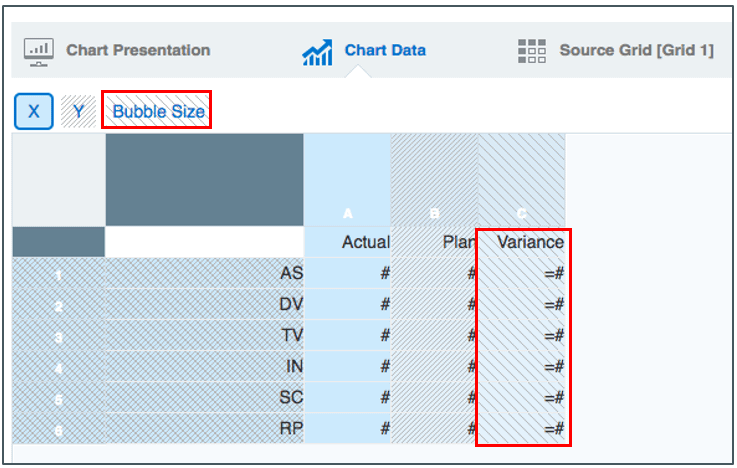Select row 1 header
The height and width of the screenshot is (468, 737).
point(58,273)
